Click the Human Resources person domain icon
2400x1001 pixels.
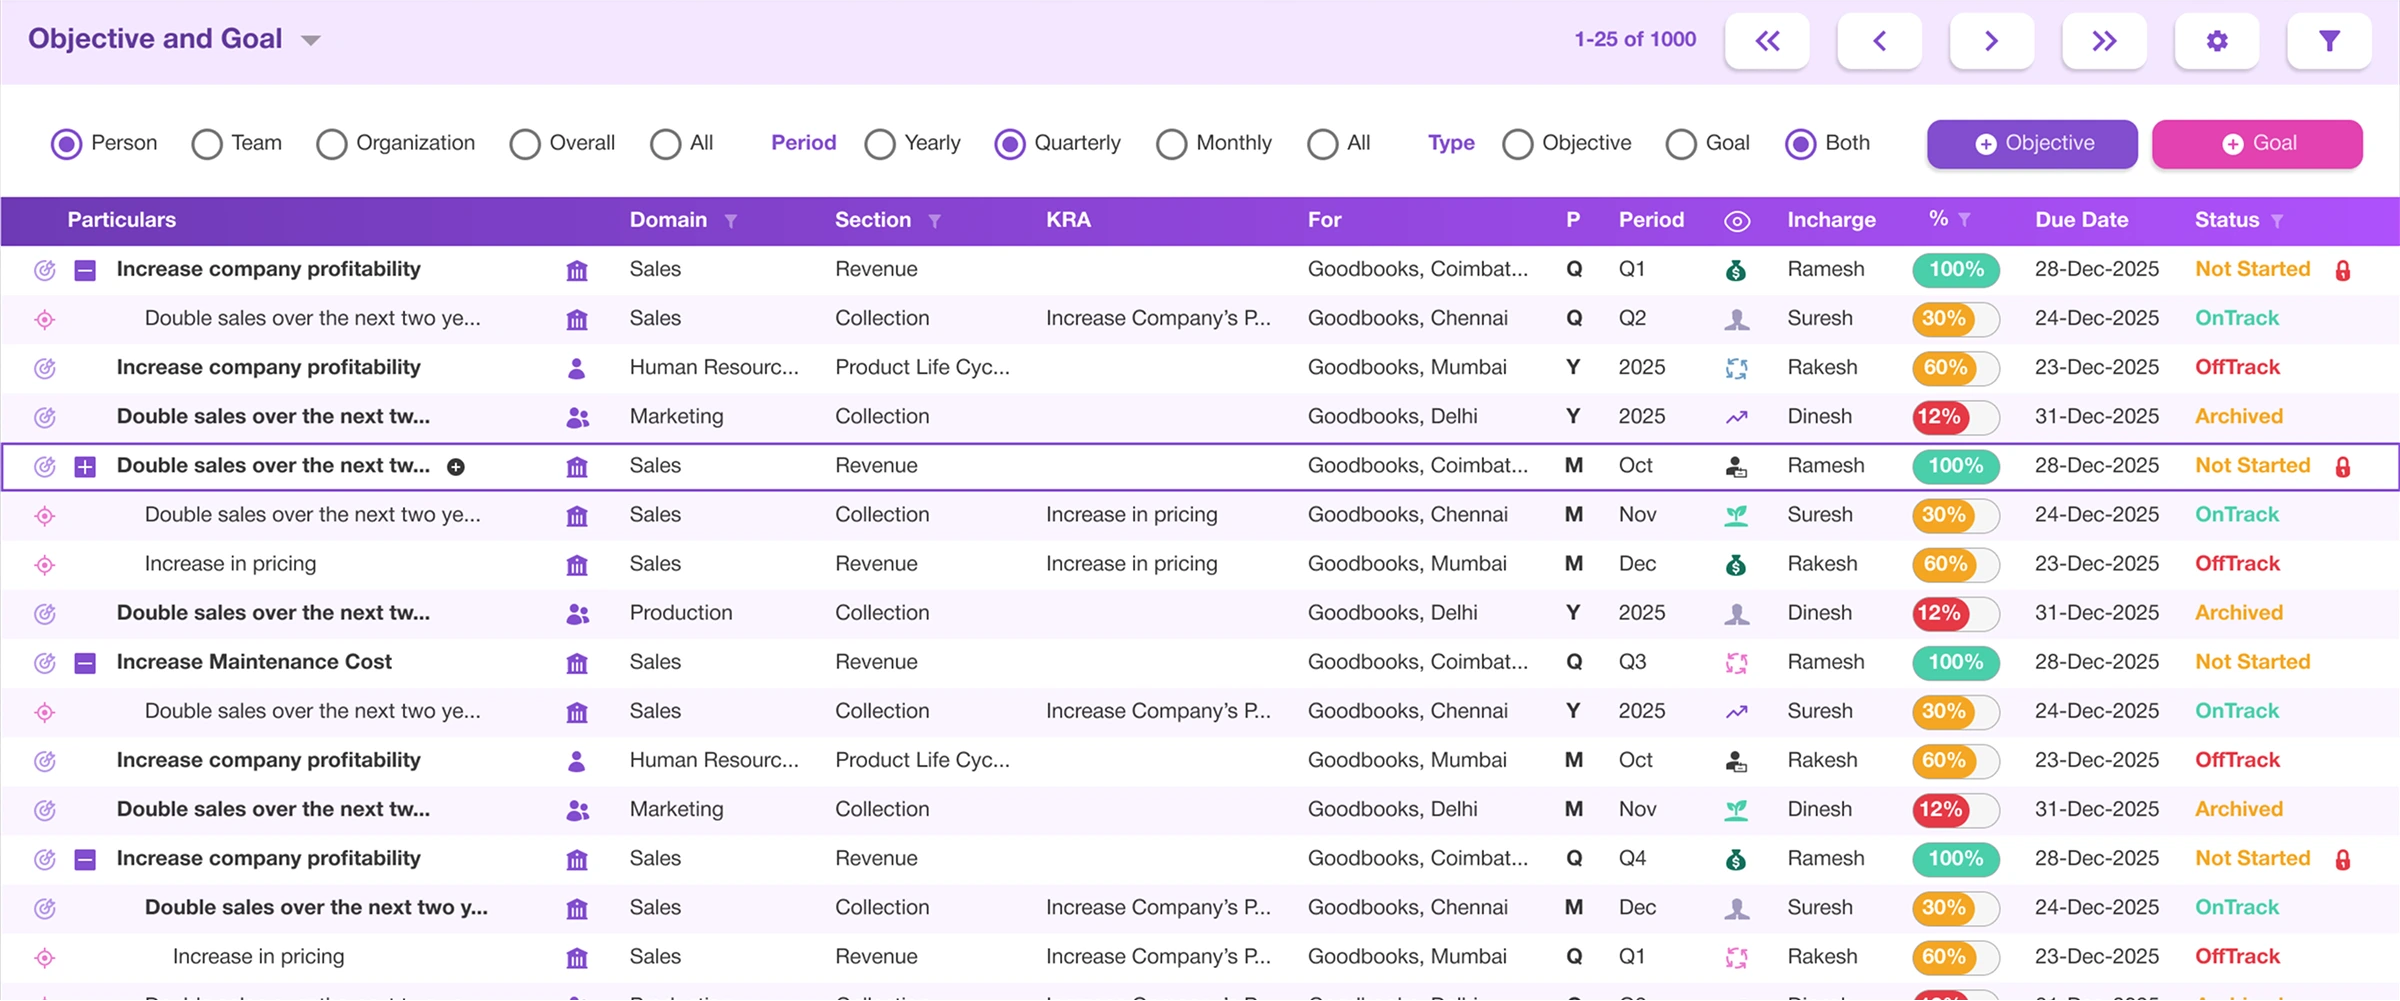tap(578, 367)
